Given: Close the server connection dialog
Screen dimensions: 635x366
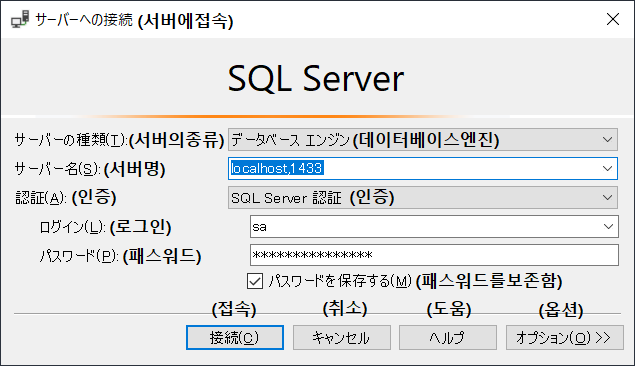Looking at the screenshot, I should point(613,19).
